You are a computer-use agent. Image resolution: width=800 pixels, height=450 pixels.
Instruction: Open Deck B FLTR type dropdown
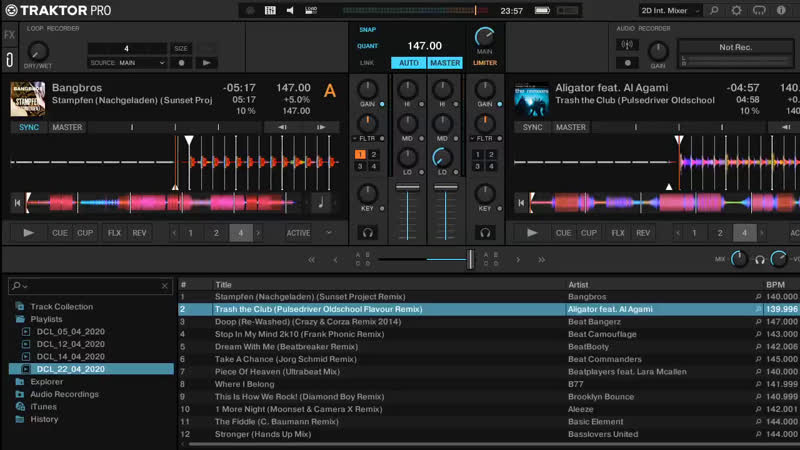472,138
